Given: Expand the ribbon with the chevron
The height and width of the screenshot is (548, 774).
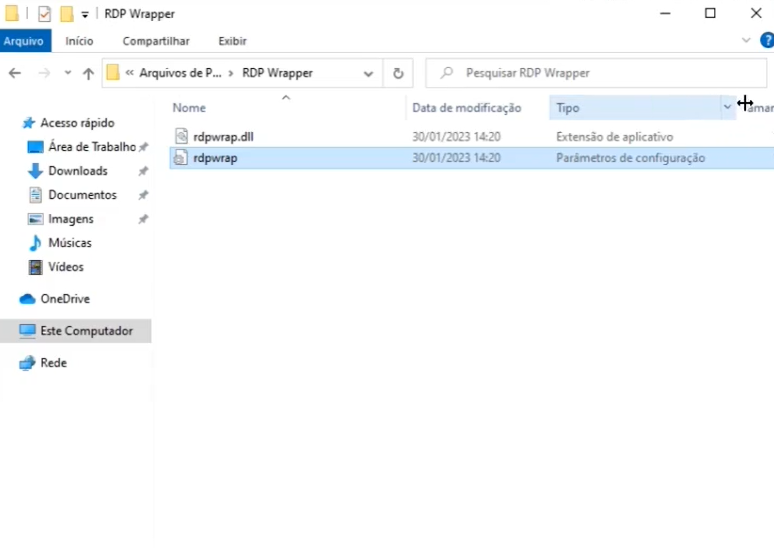Looking at the screenshot, I should click(x=746, y=40).
